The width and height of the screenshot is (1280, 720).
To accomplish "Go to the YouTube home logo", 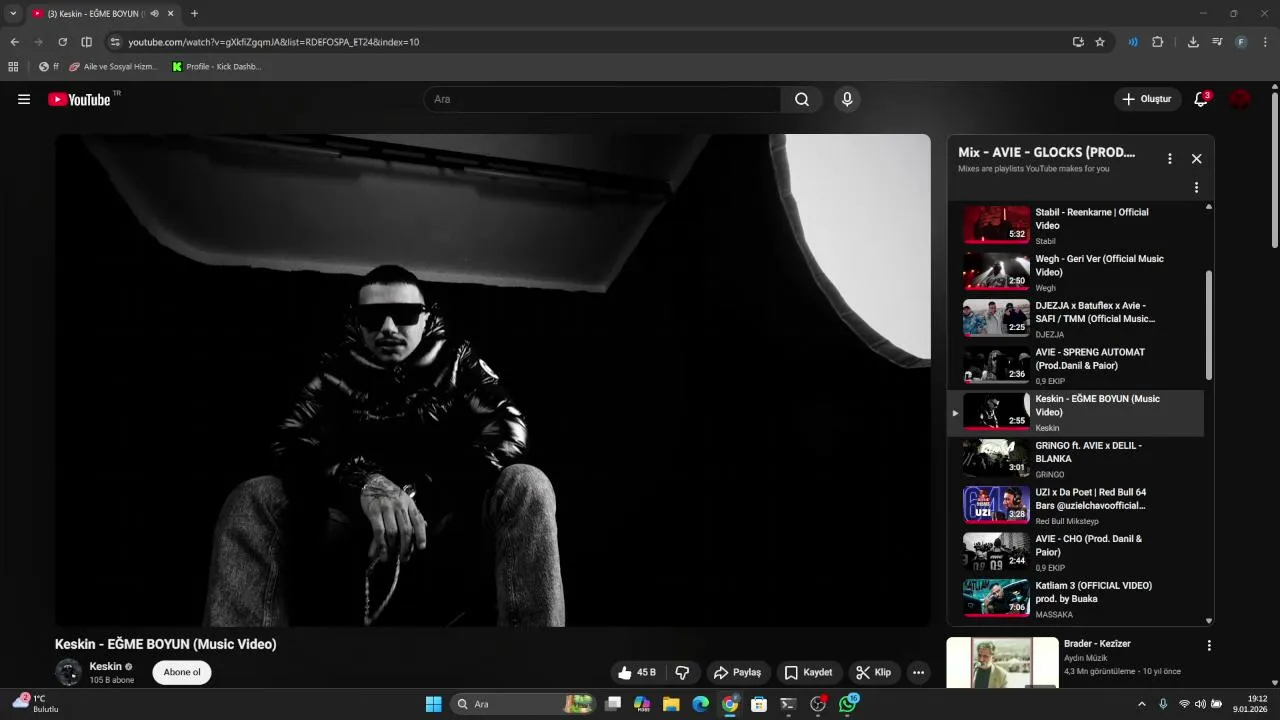I will 79,99.
